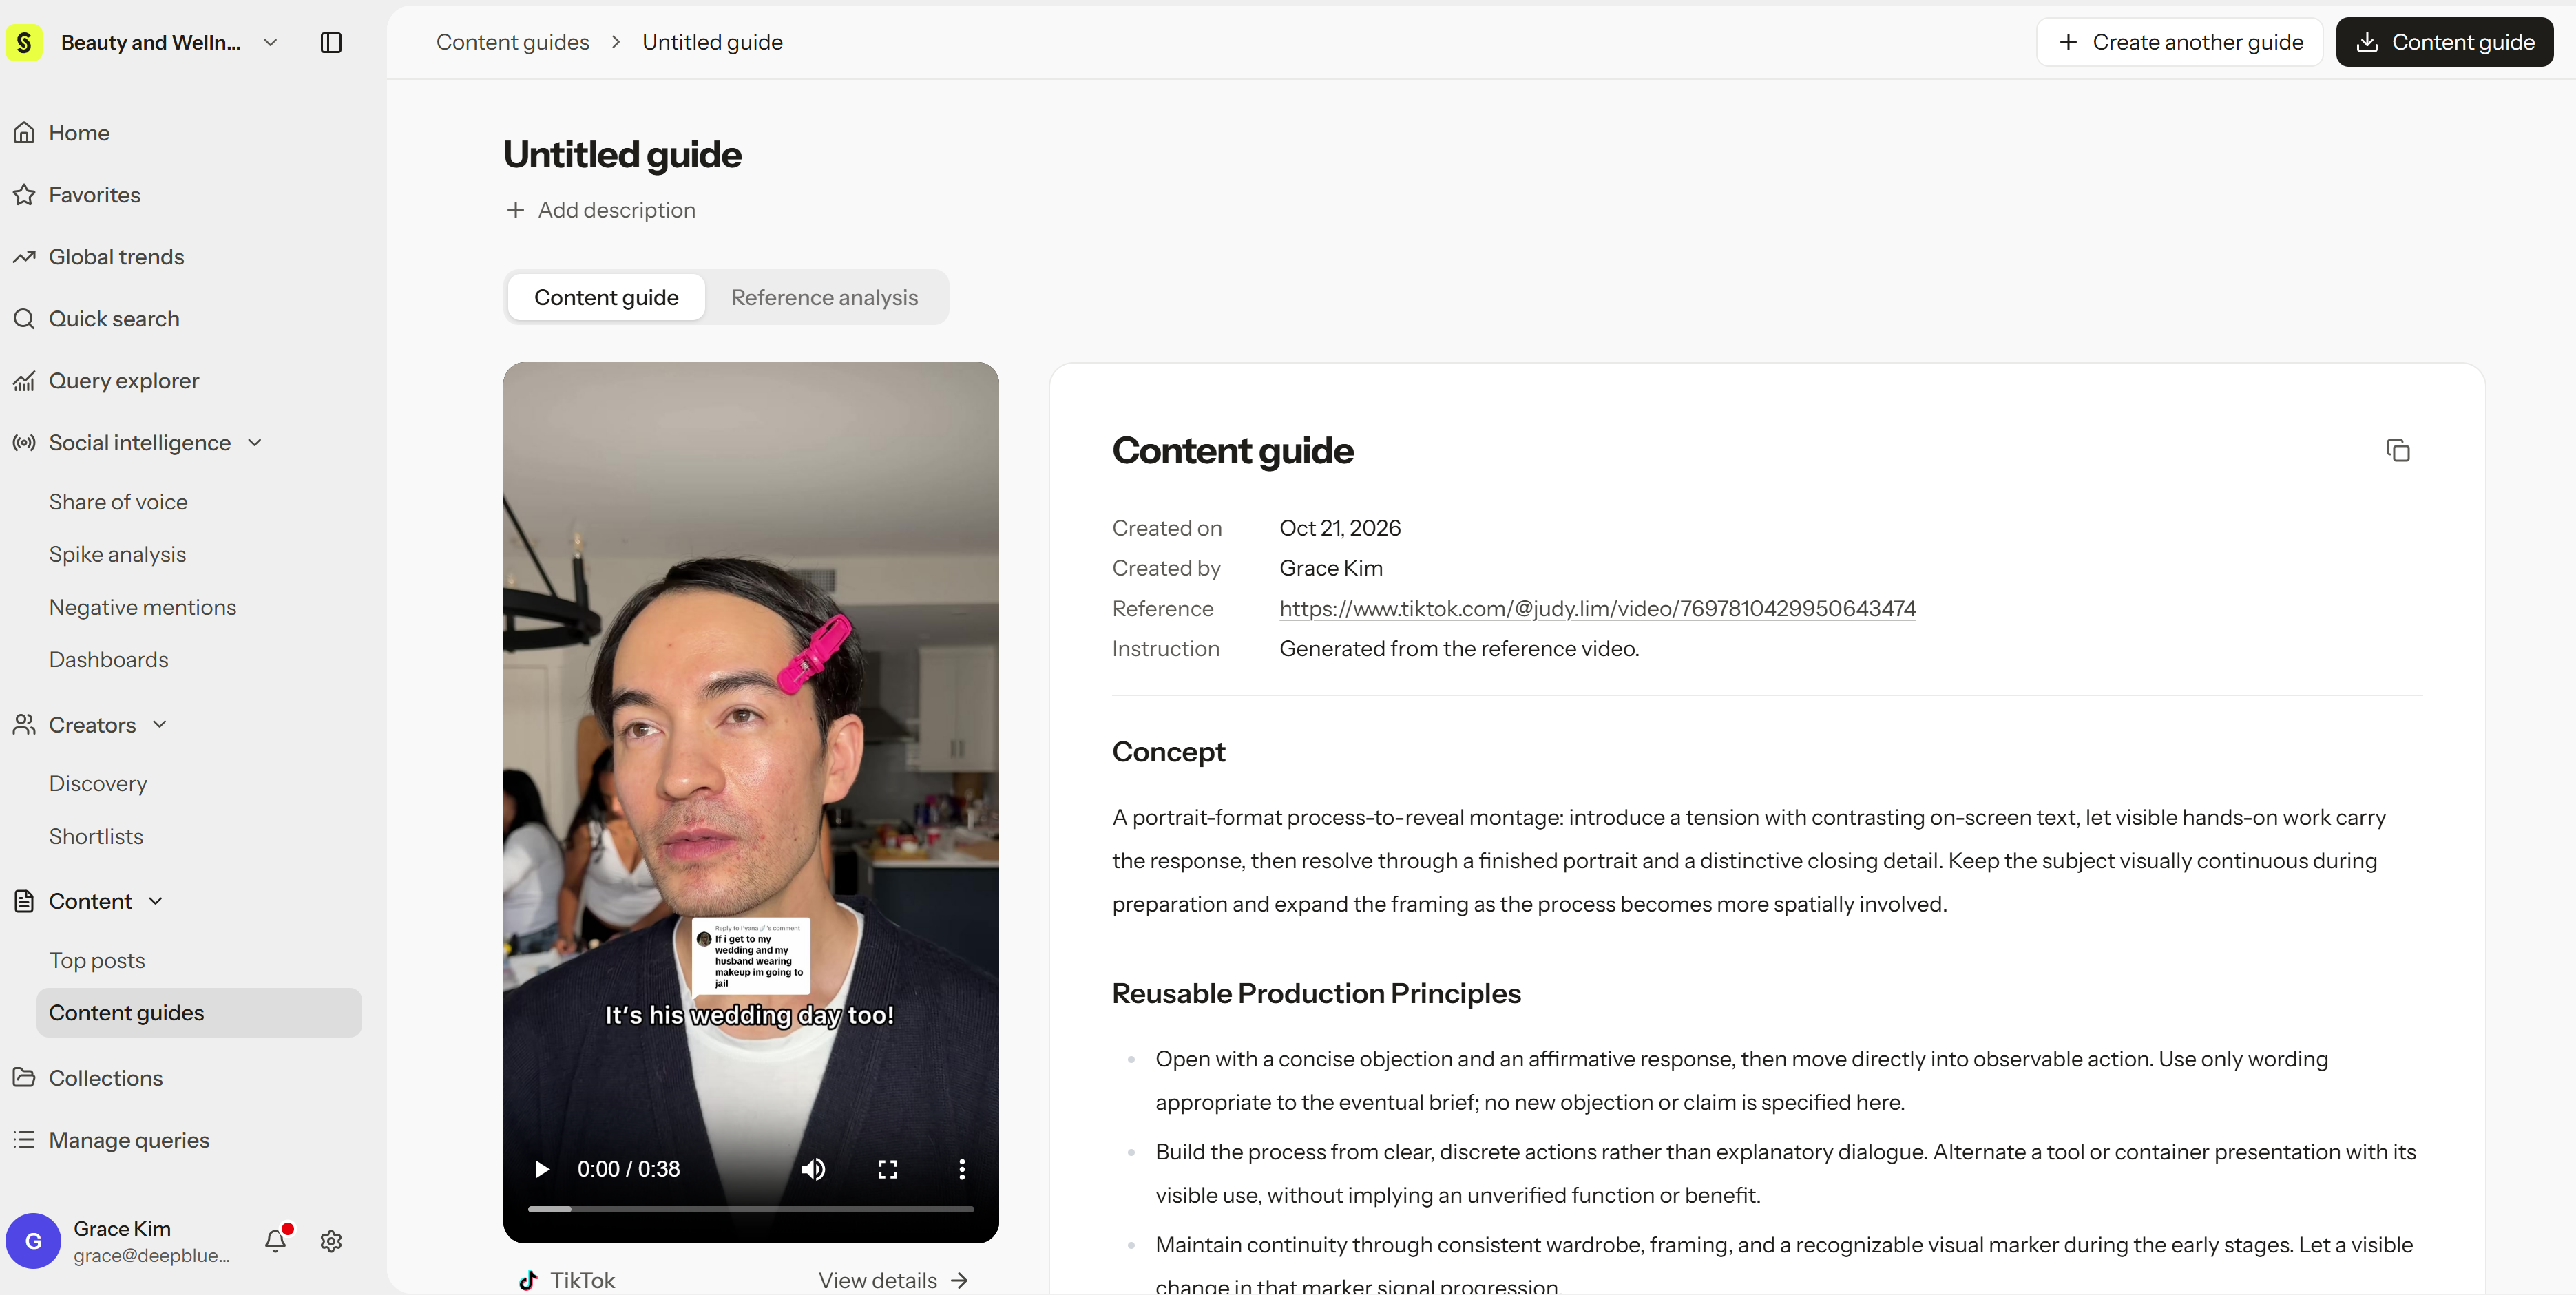Collapse the Social intelligence section
Viewport: 2576px width, 1295px height.
point(254,442)
